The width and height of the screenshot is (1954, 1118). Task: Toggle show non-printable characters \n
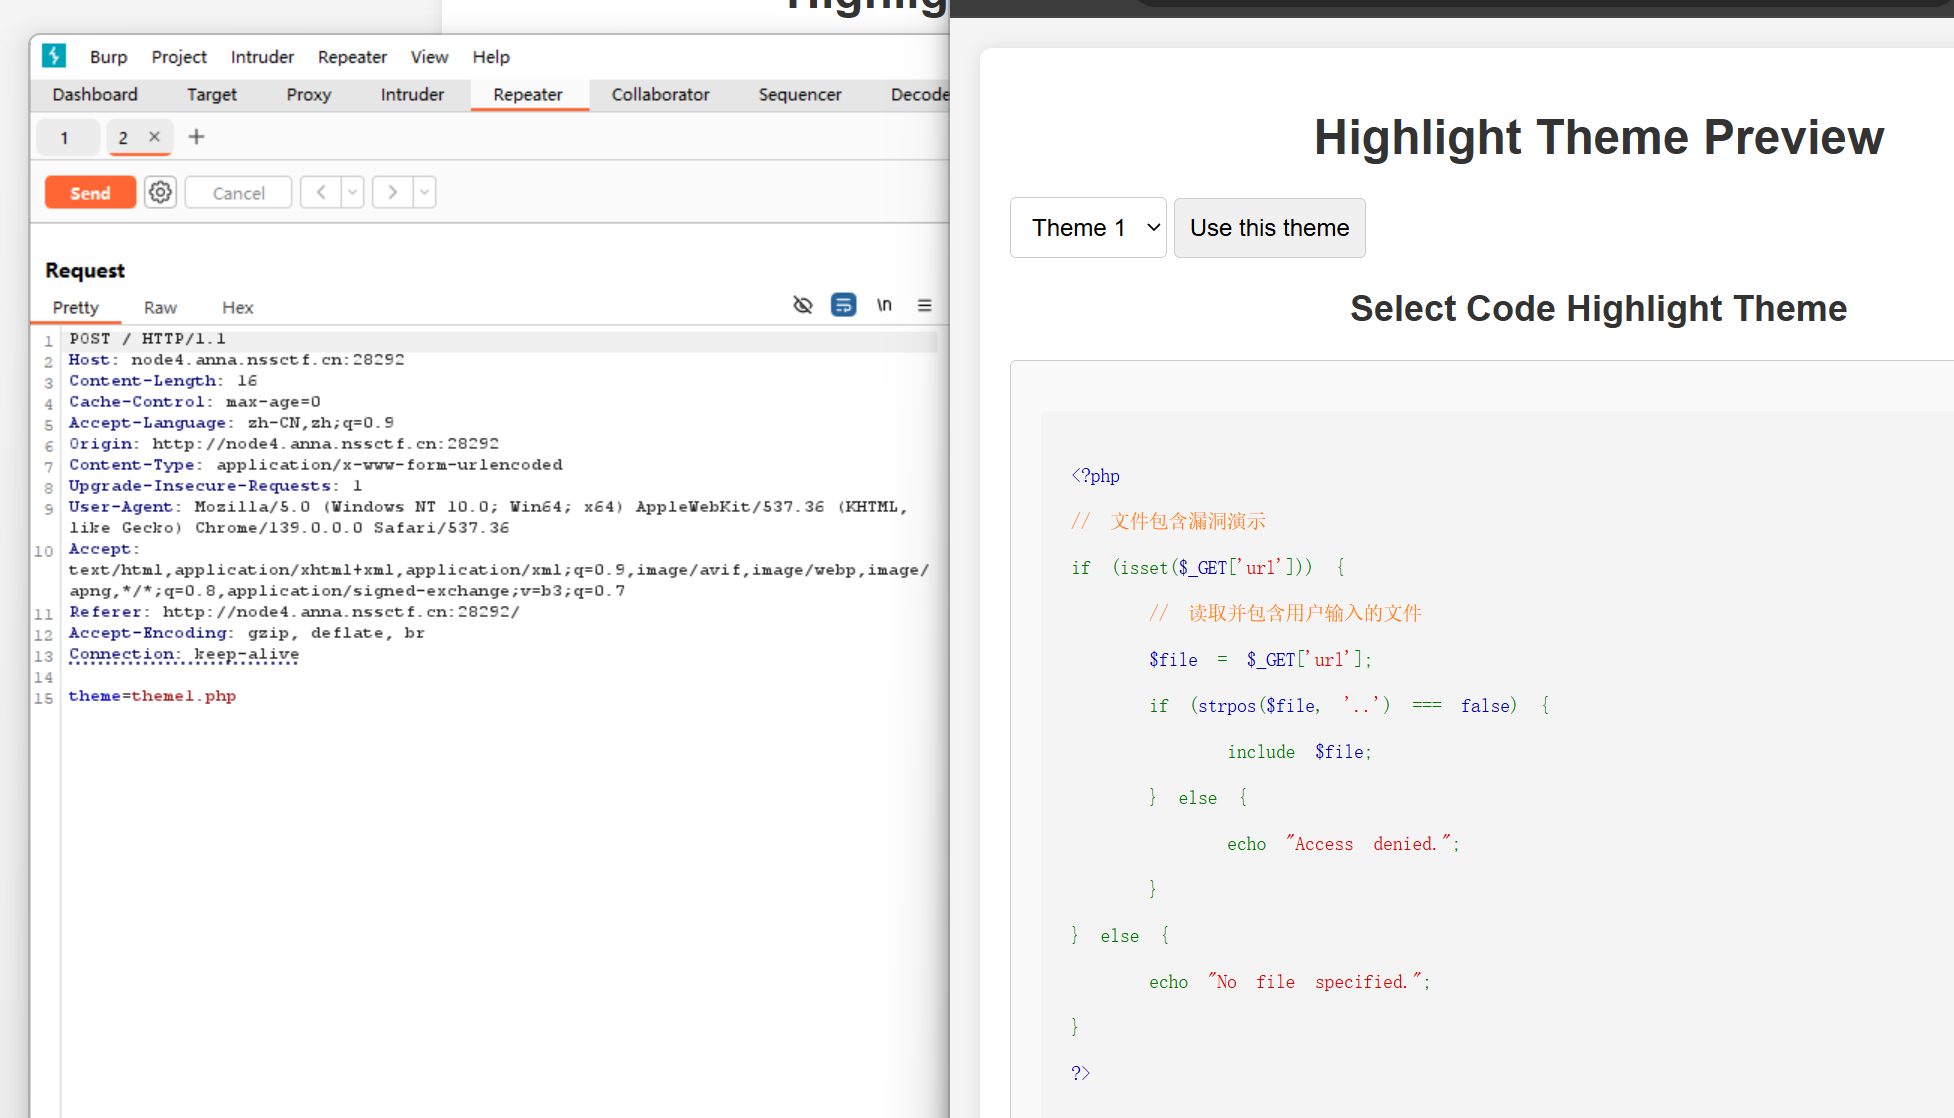click(884, 305)
